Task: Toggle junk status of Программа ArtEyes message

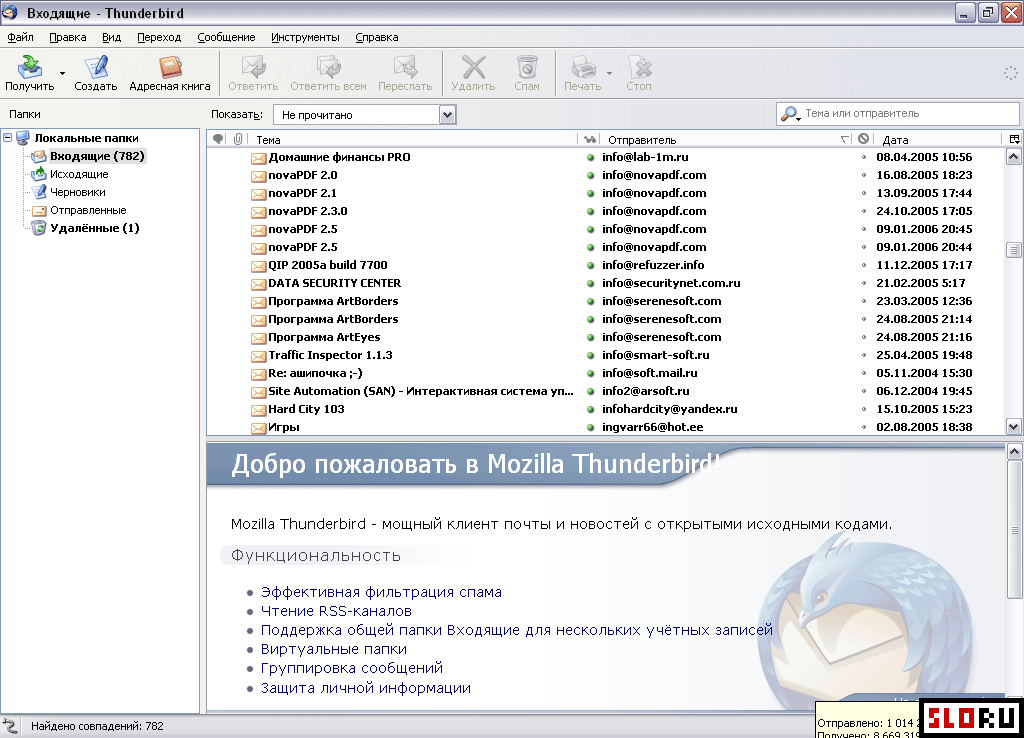Action: tap(863, 337)
